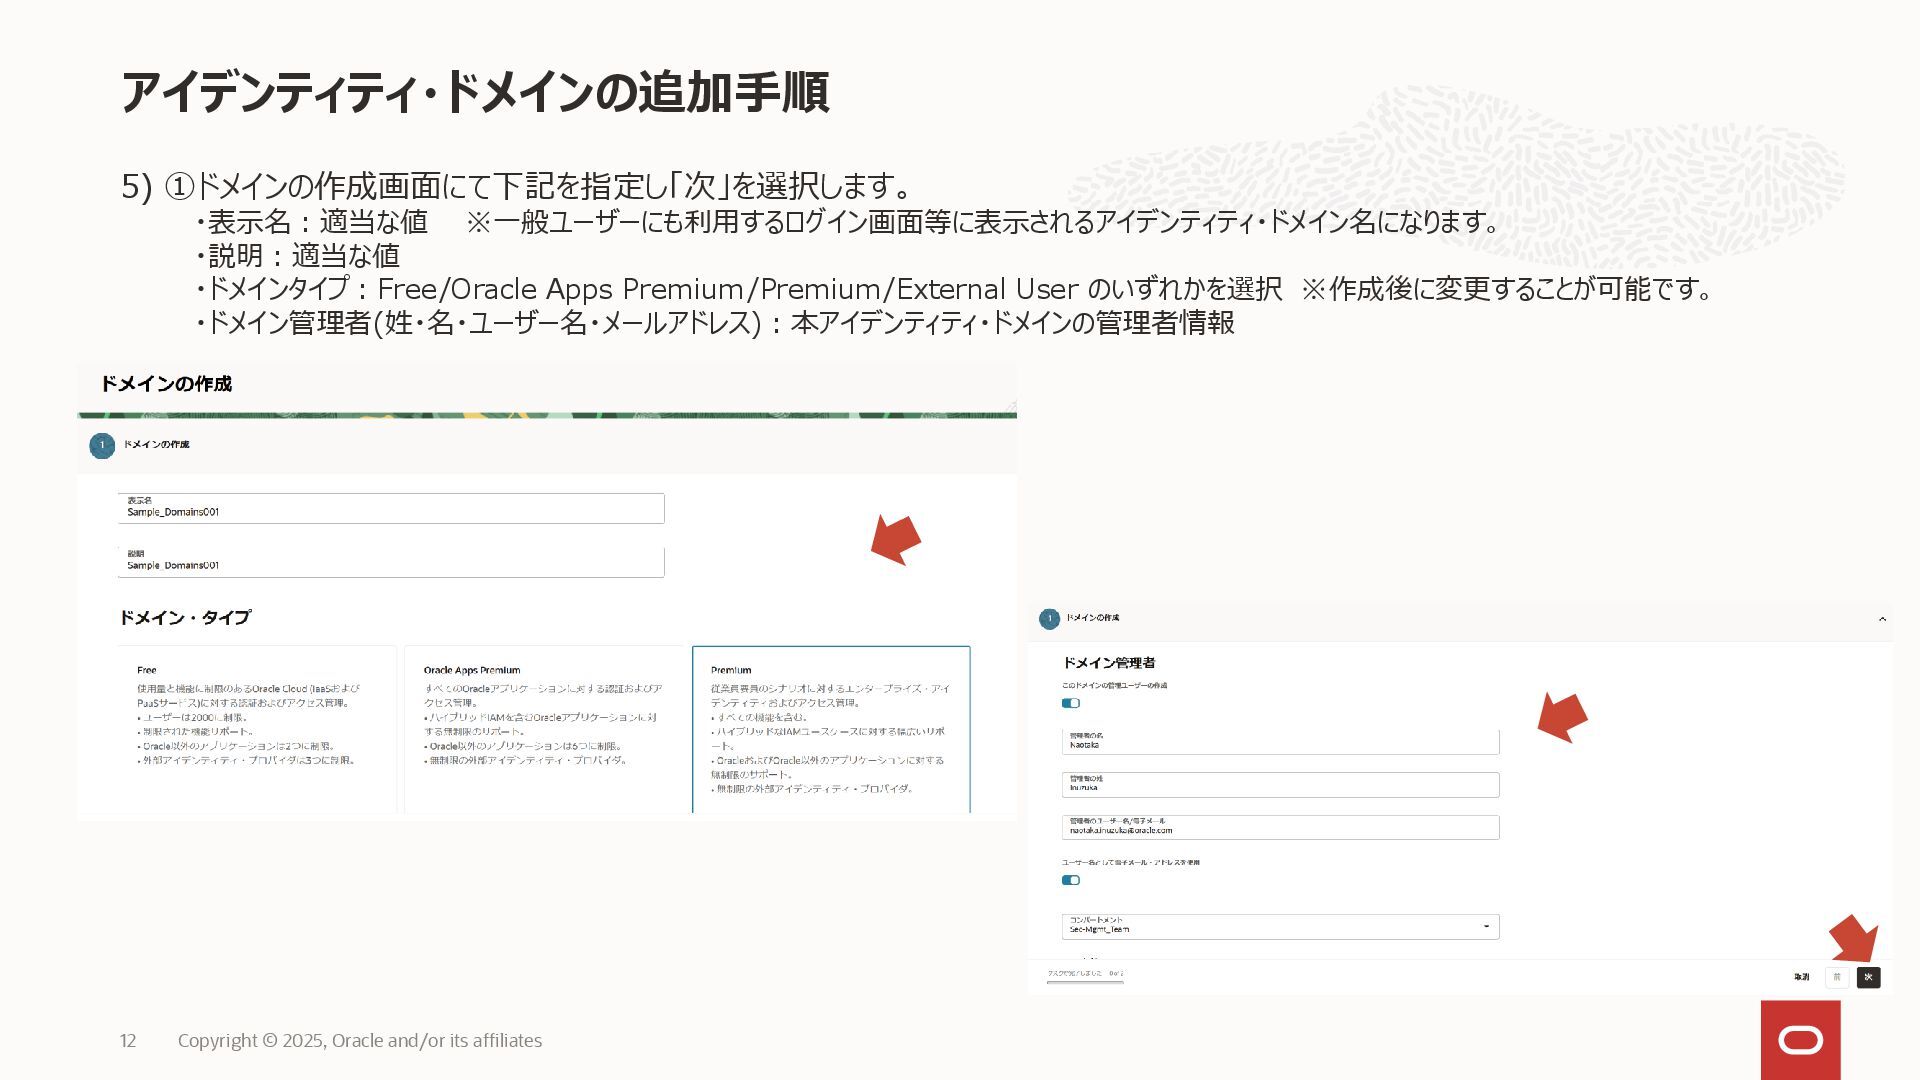Click the slide page number 12
The width and height of the screenshot is (1920, 1080).
pos(128,1041)
